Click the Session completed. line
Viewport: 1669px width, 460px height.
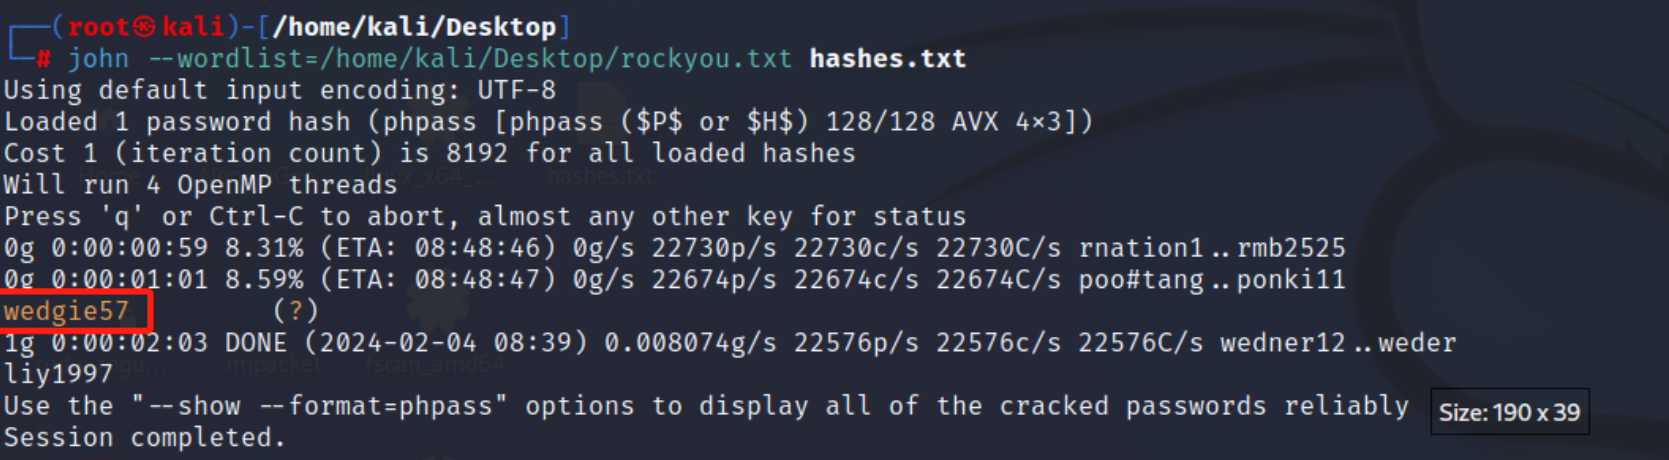(145, 437)
